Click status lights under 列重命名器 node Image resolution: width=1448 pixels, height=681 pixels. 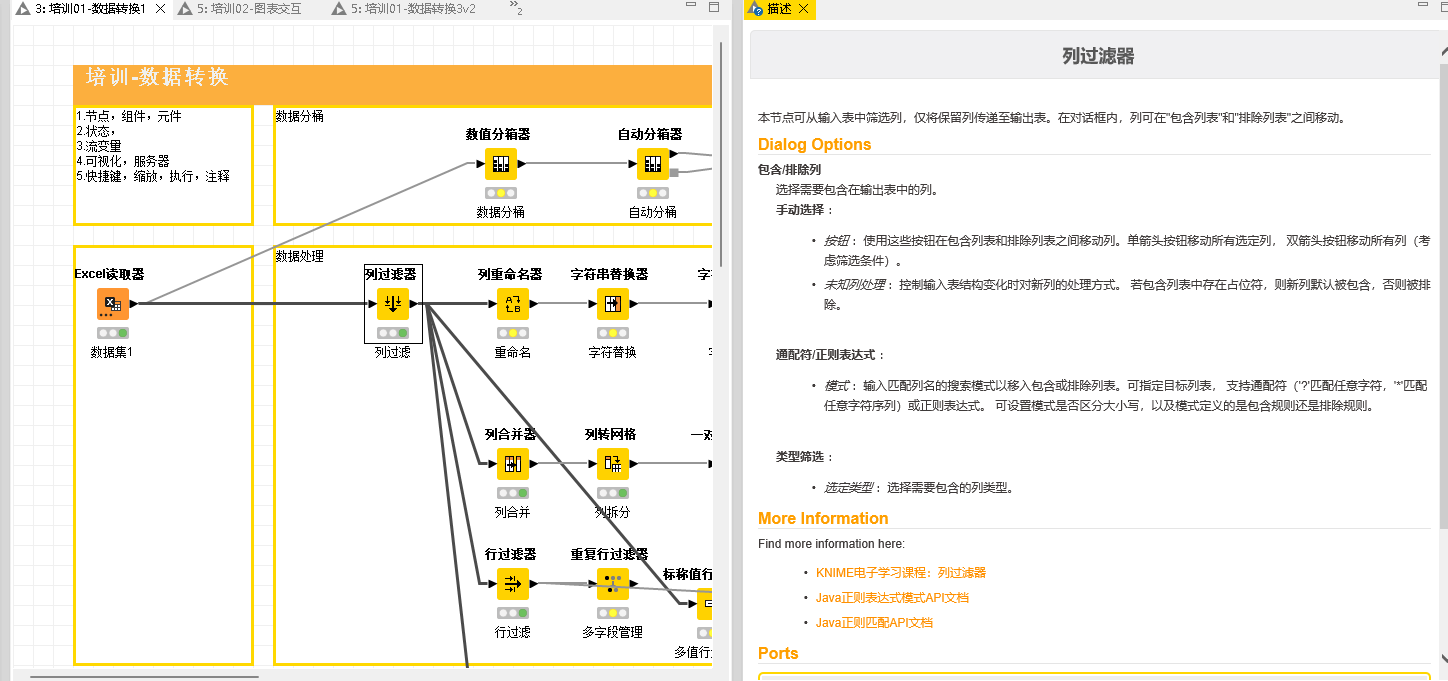(513, 333)
